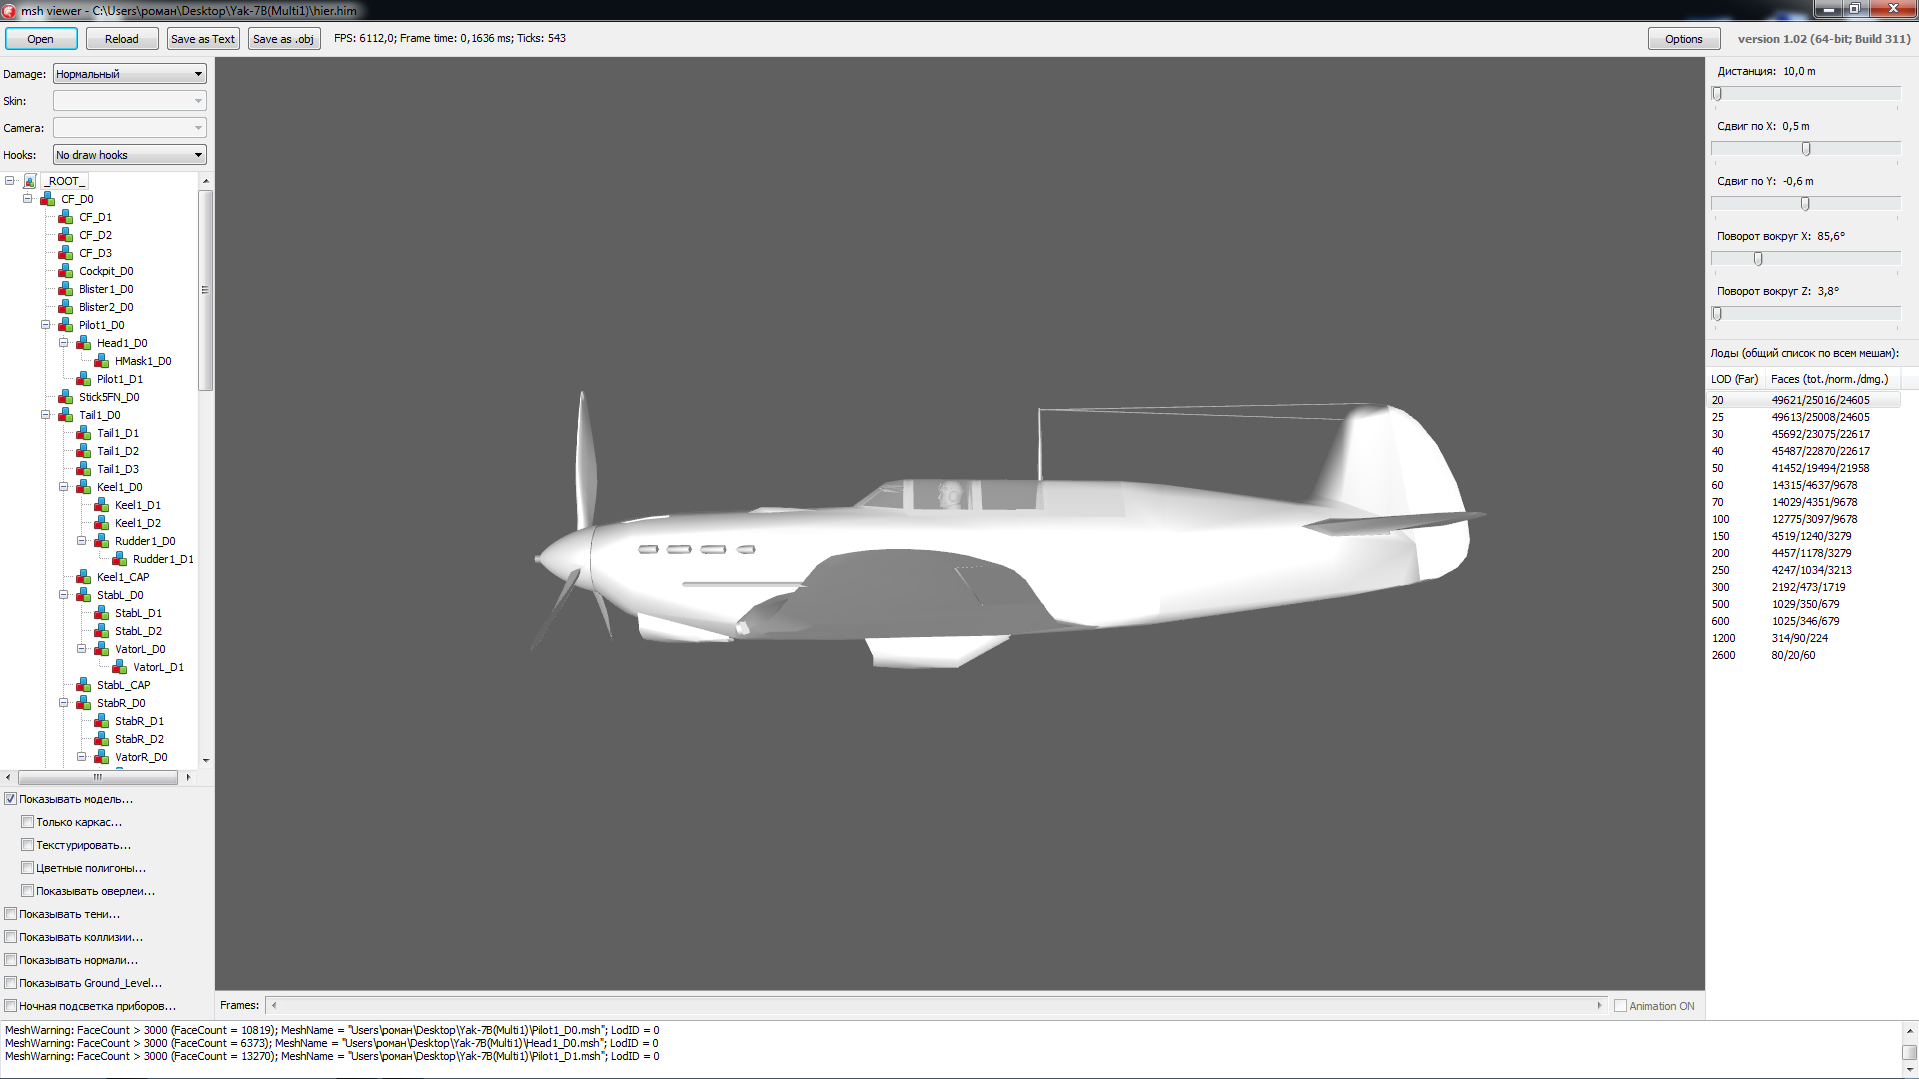Turn on the Показывать нормали checkbox
1919x1079 pixels.
point(11,960)
